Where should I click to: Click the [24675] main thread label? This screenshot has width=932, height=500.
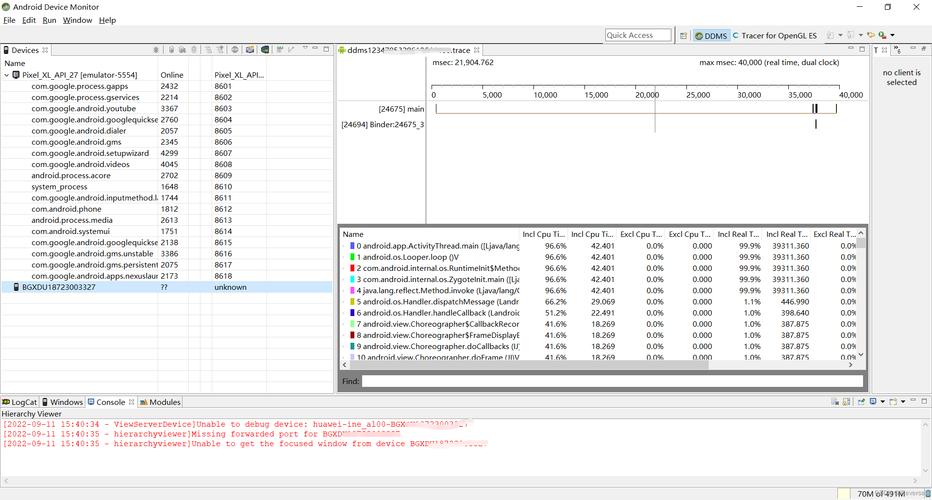pos(401,109)
